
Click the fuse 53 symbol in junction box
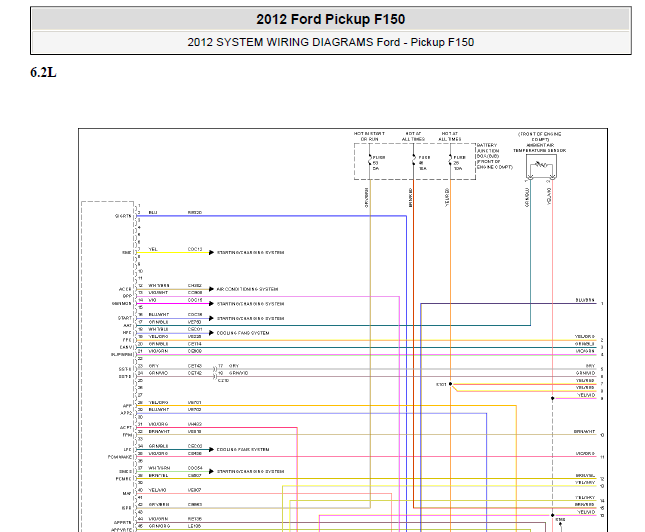pyautogui.click(x=370, y=162)
